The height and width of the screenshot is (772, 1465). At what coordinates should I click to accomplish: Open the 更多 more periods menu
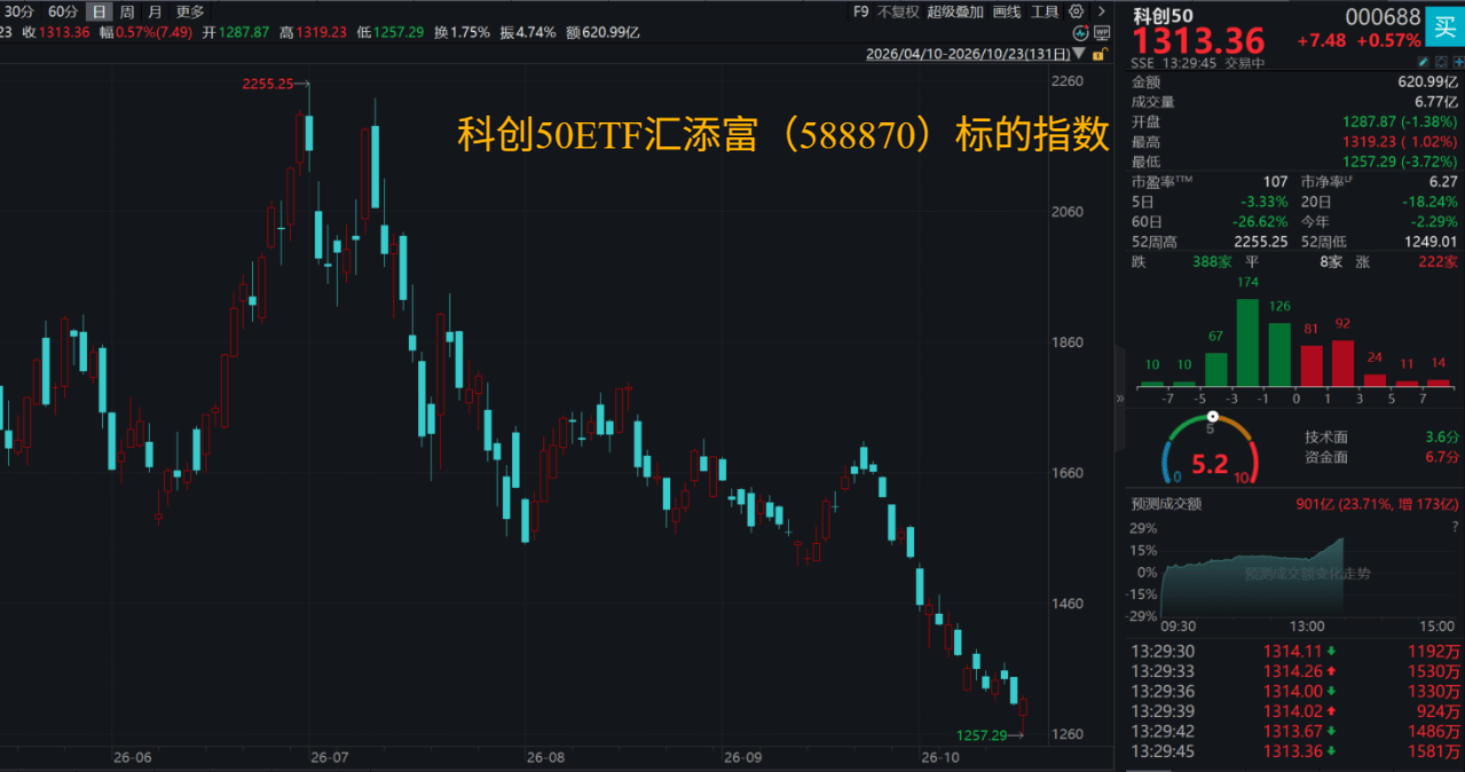click(190, 12)
